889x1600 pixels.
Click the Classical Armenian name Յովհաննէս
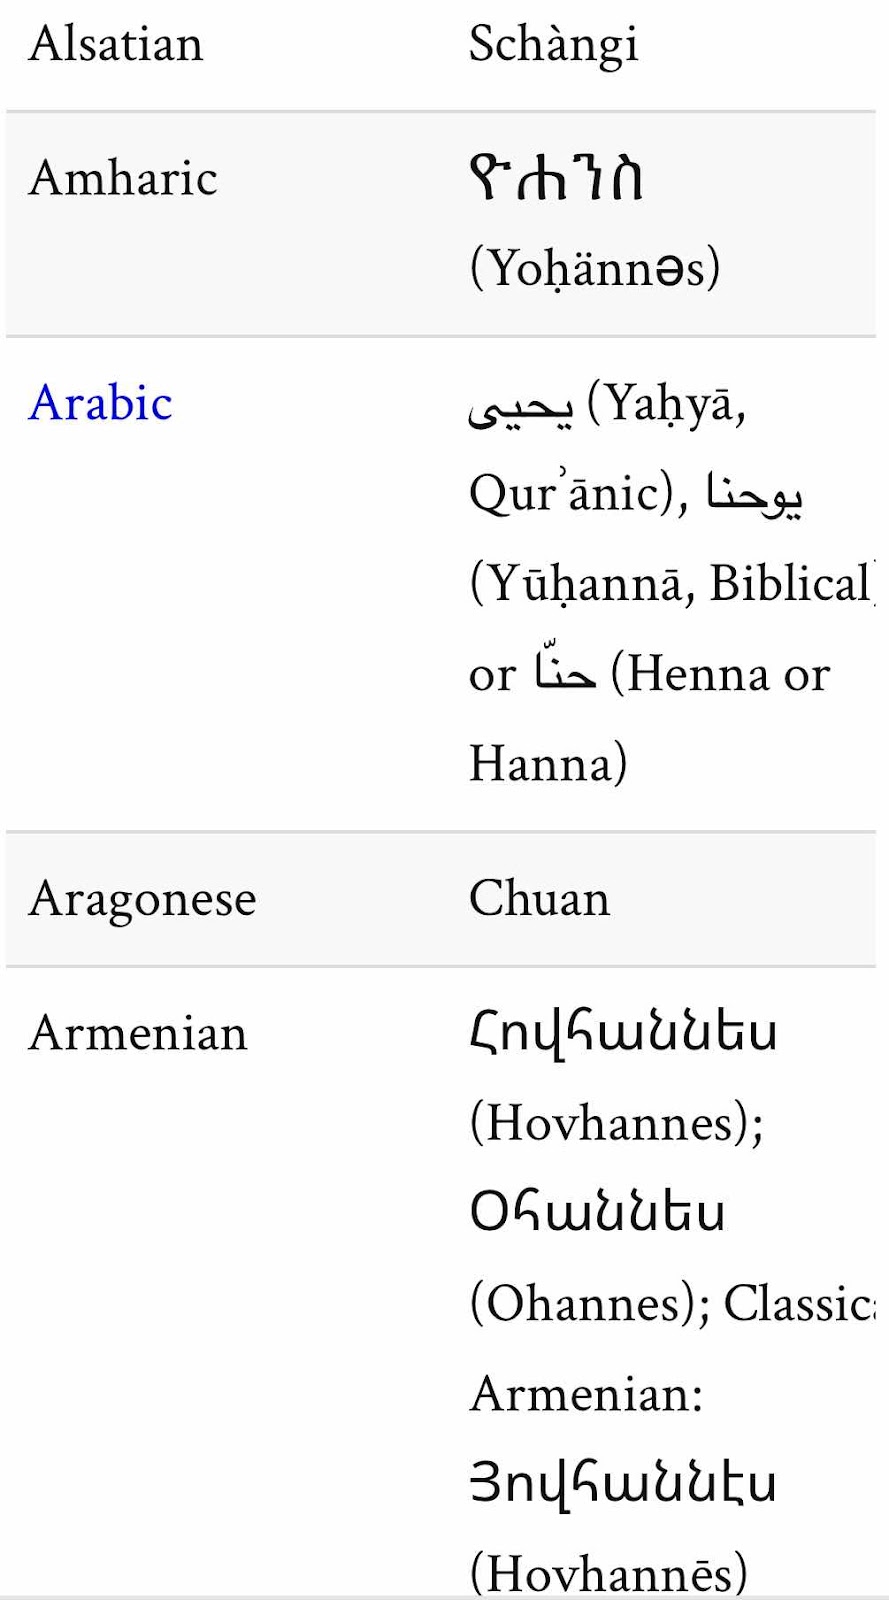click(623, 1483)
